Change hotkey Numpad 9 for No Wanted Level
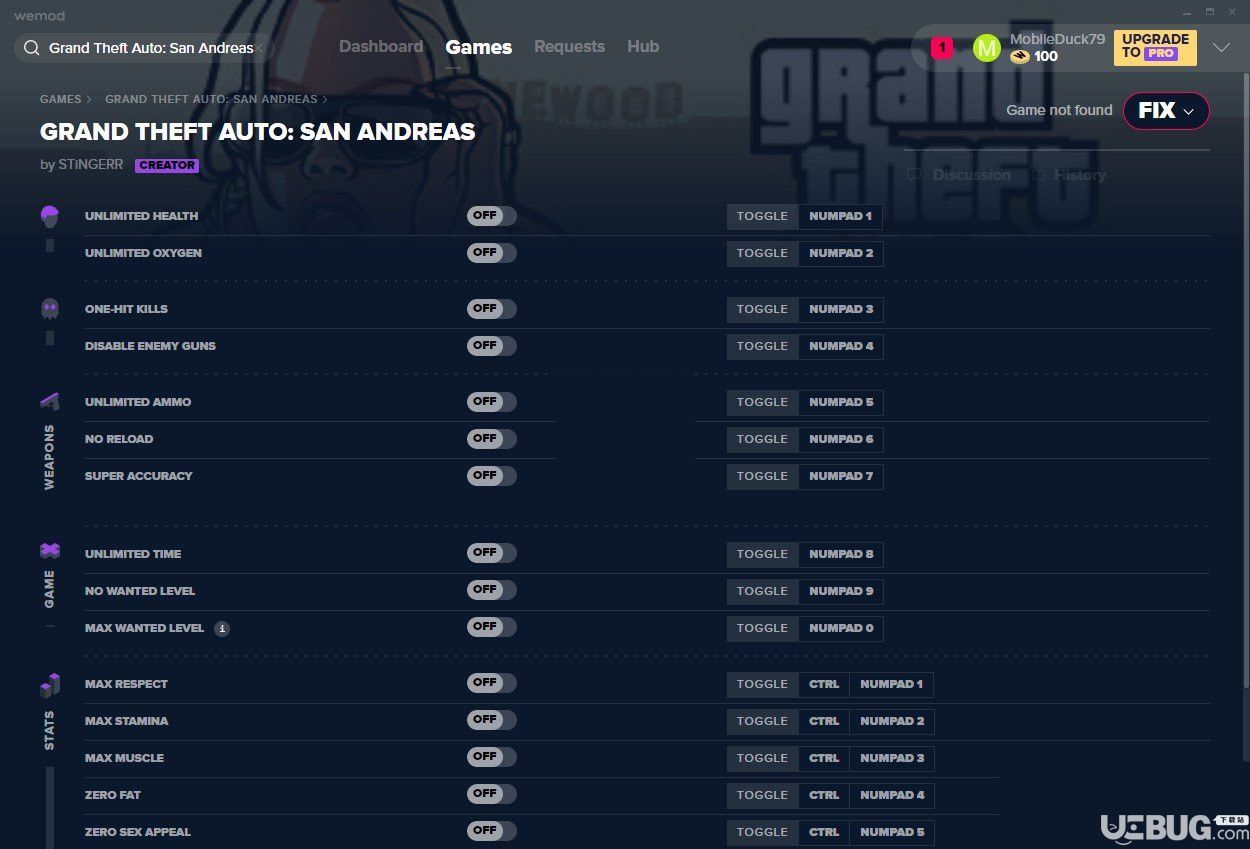 (841, 591)
